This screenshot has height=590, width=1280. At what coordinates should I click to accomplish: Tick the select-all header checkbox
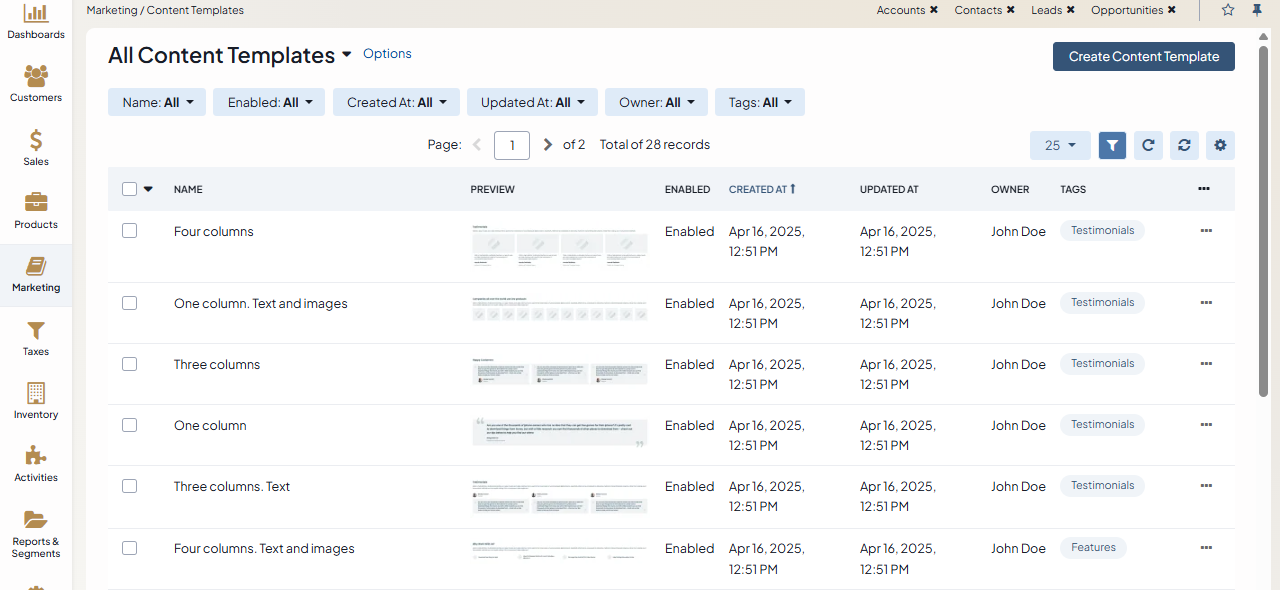point(129,189)
